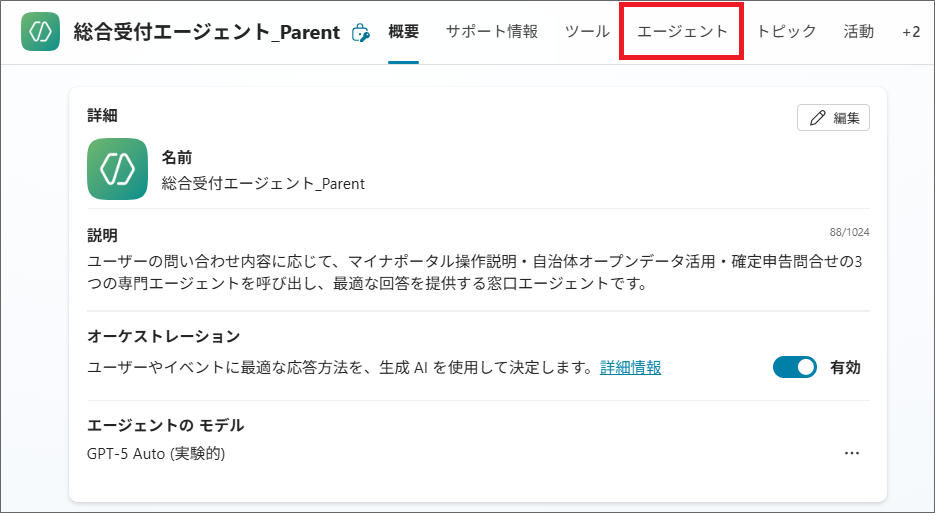Select the GPT-5 Auto (実験的) model entry

[156, 454]
